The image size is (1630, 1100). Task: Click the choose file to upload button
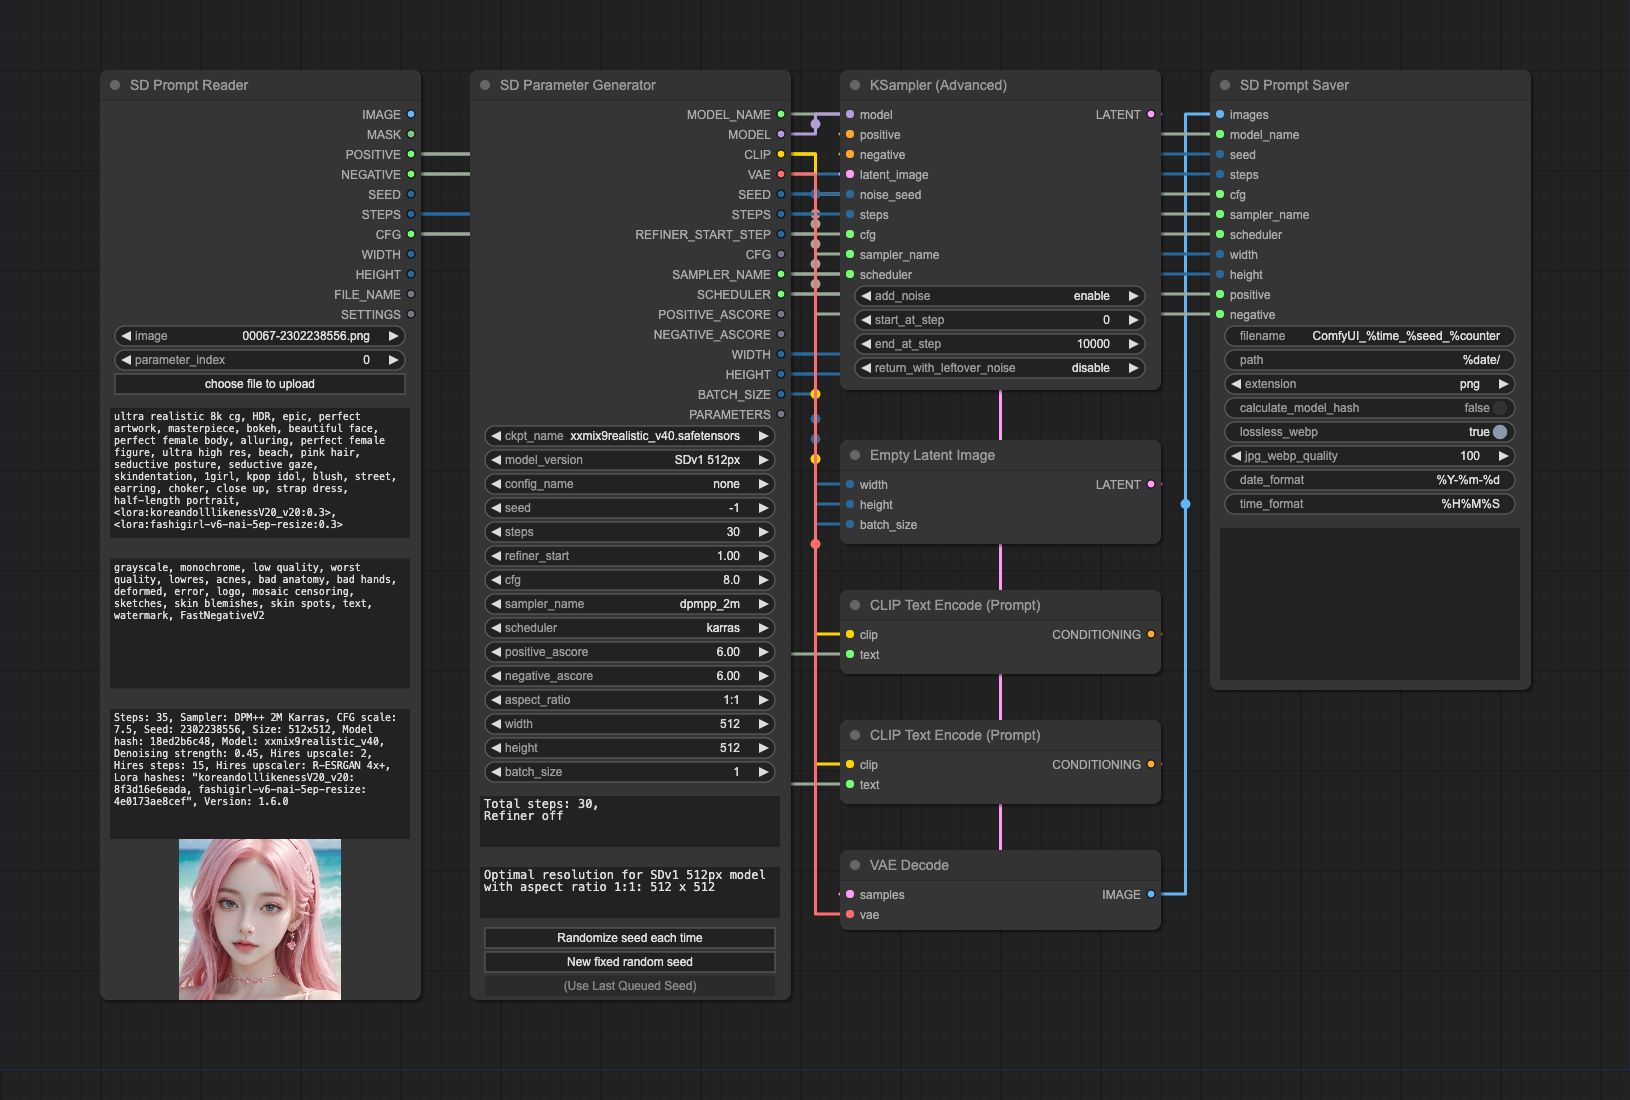point(260,384)
